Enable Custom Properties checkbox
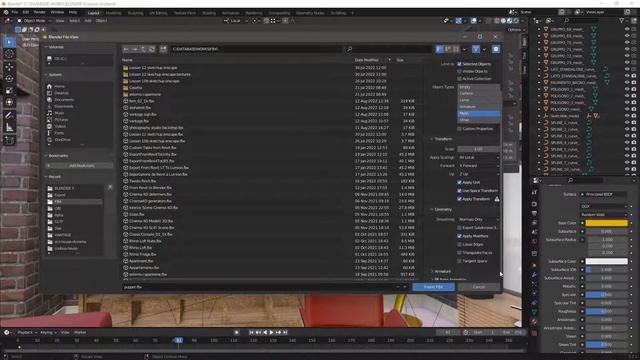640x360 pixels. point(460,129)
